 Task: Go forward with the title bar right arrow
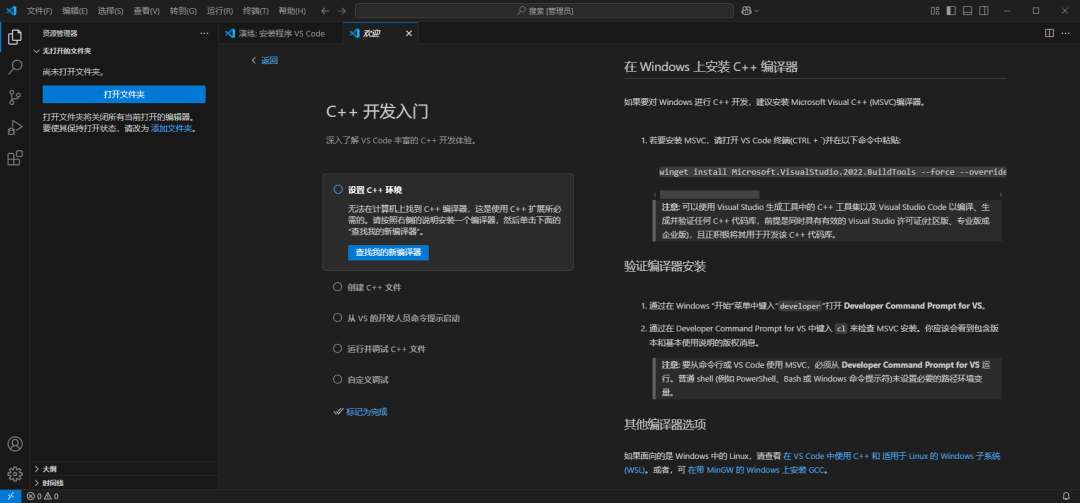[342, 11]
